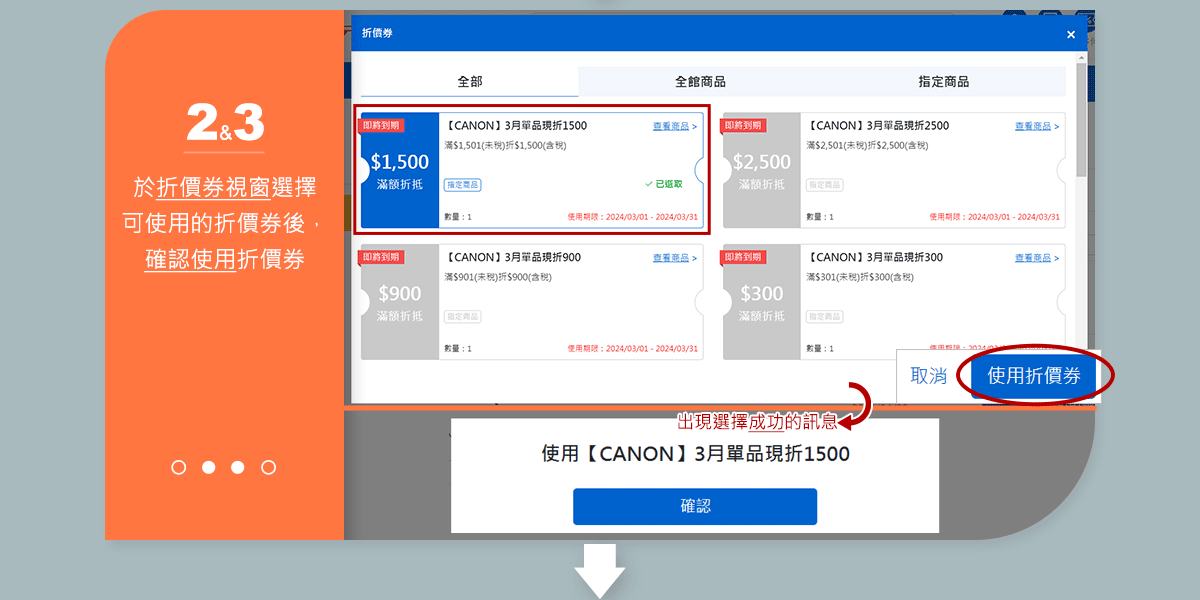Switch to the 全部 tab
Image resolution: width=1200 pixels, height=600 pixels.
[x=470, y=82]
